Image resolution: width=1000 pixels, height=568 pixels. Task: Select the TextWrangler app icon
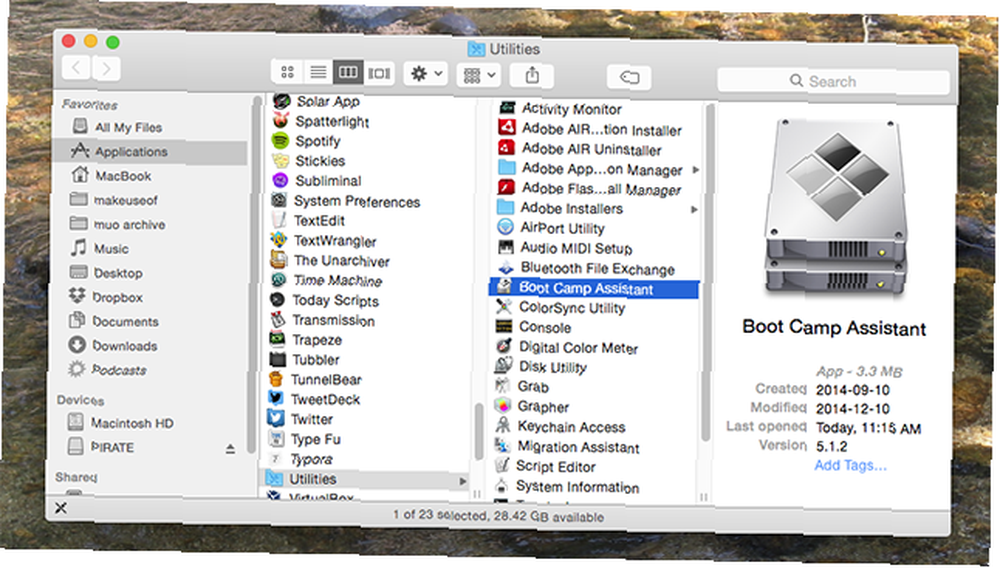click(279, 240)
